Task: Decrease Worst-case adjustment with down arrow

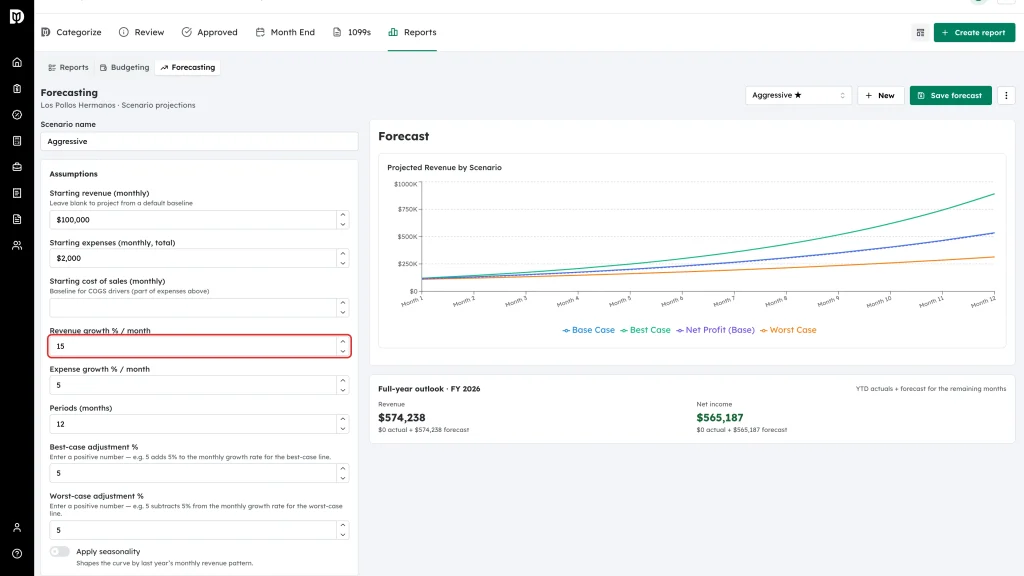Action: 343,535
